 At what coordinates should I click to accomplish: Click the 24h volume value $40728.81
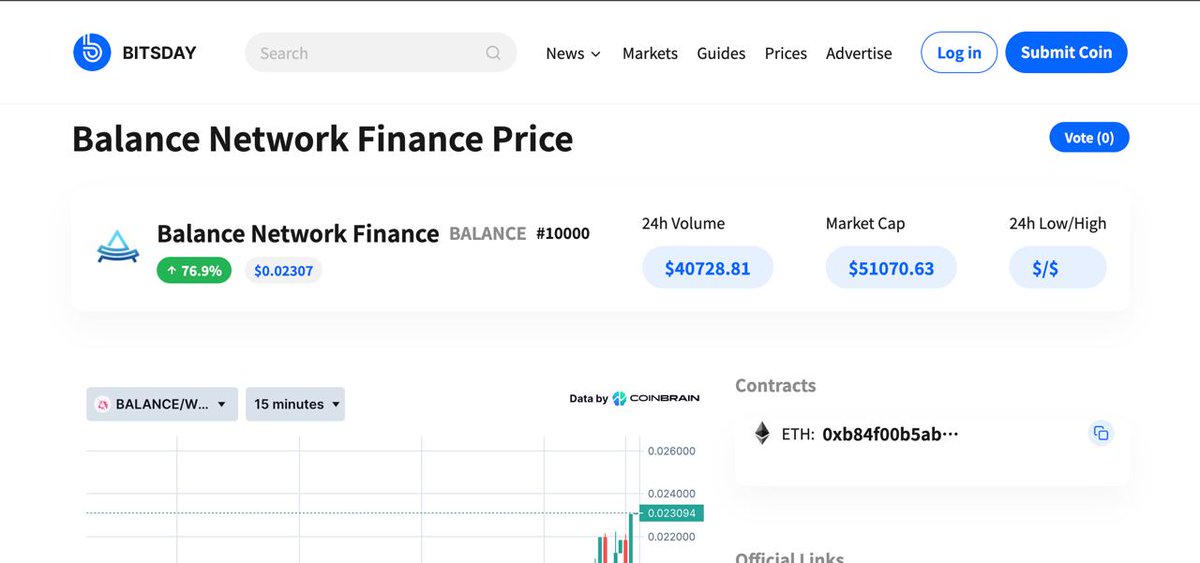pyautogui.click(x=707, y=268)
